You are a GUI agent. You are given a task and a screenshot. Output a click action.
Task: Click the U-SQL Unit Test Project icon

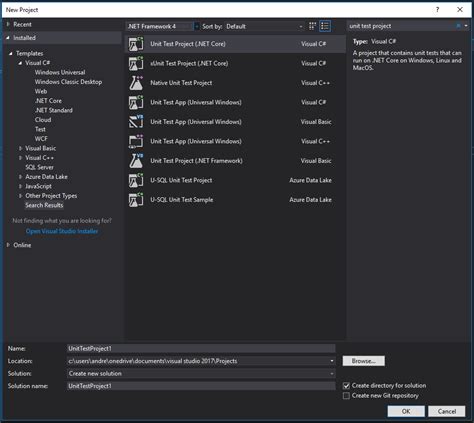tap(136, 180)
